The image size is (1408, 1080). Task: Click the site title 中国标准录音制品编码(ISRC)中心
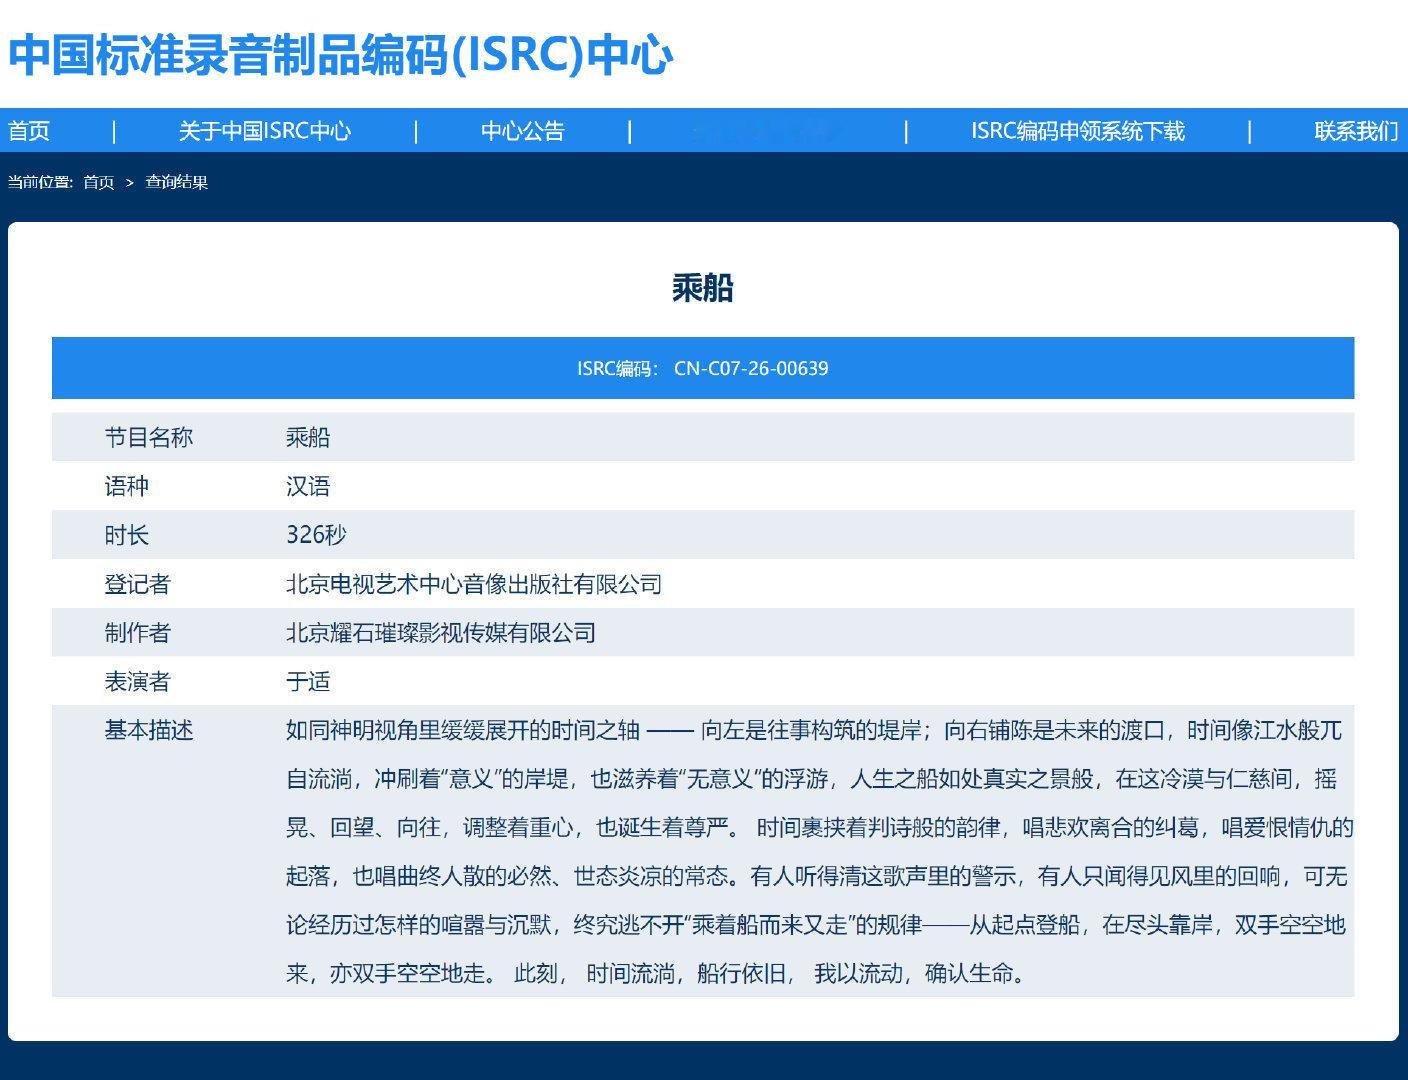click(340, 54)
